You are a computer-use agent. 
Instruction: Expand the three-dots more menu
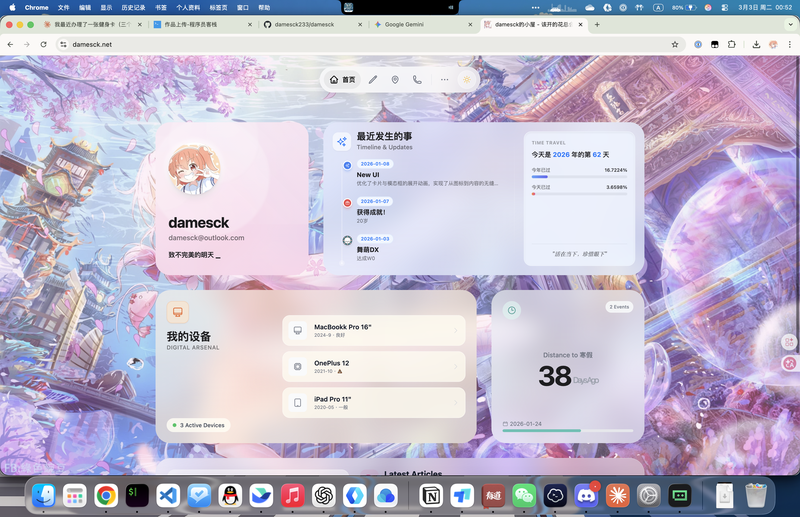coord(444,79)
